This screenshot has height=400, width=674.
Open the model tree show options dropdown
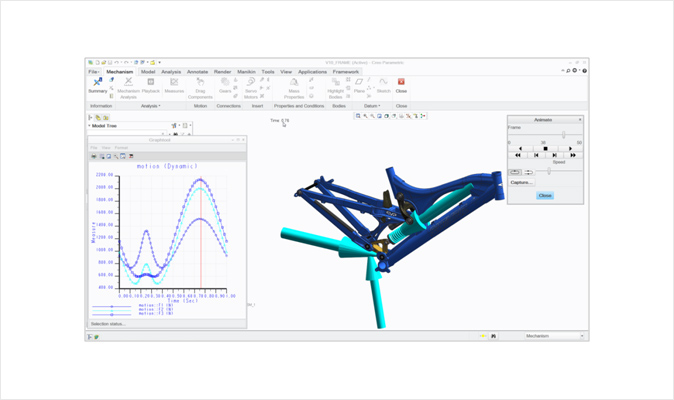(186, 125)
